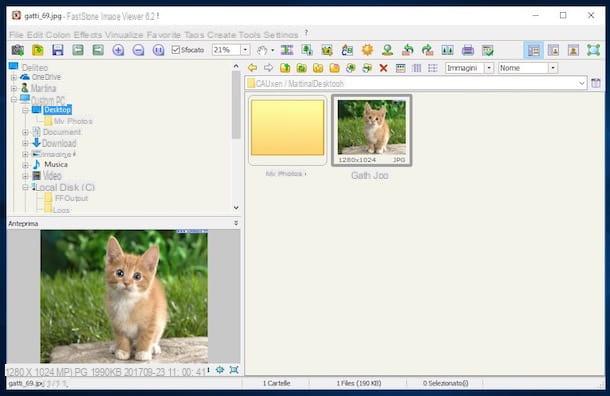Click the kitten preview image in Anteprima
Viewport: 610px width, 396px height.
(124, 296)
